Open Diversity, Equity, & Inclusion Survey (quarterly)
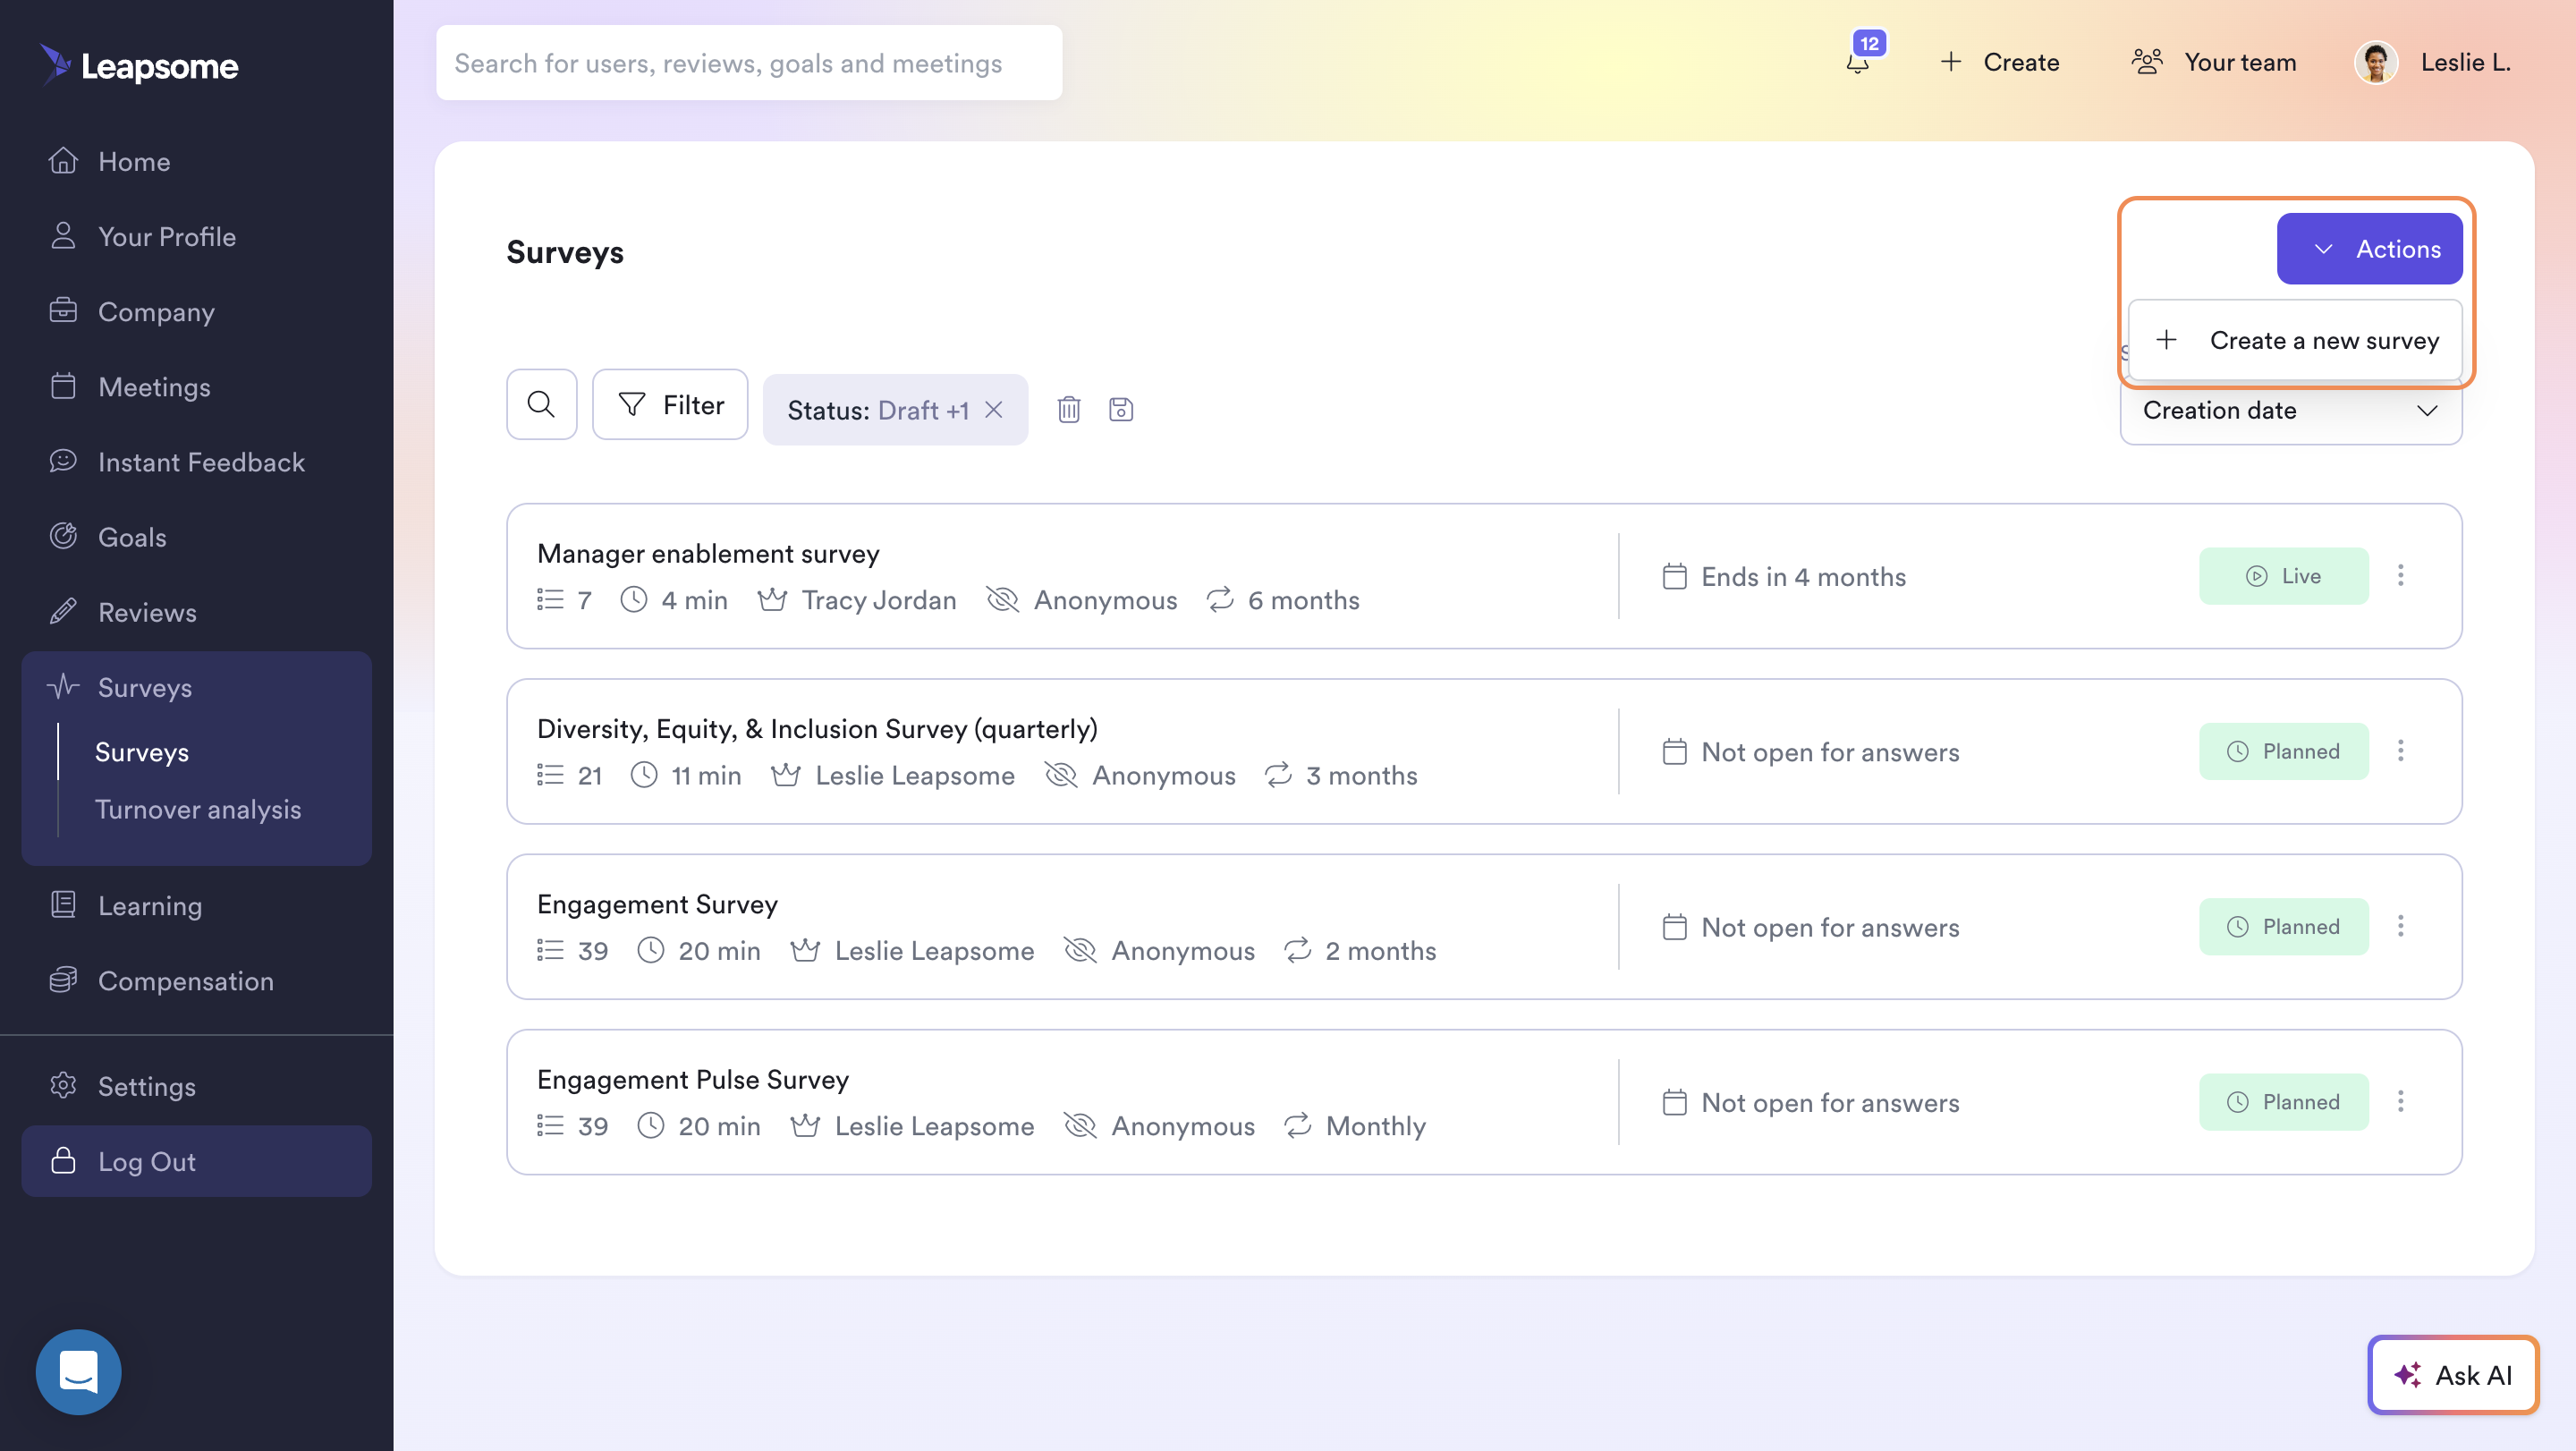 [817, 729]
